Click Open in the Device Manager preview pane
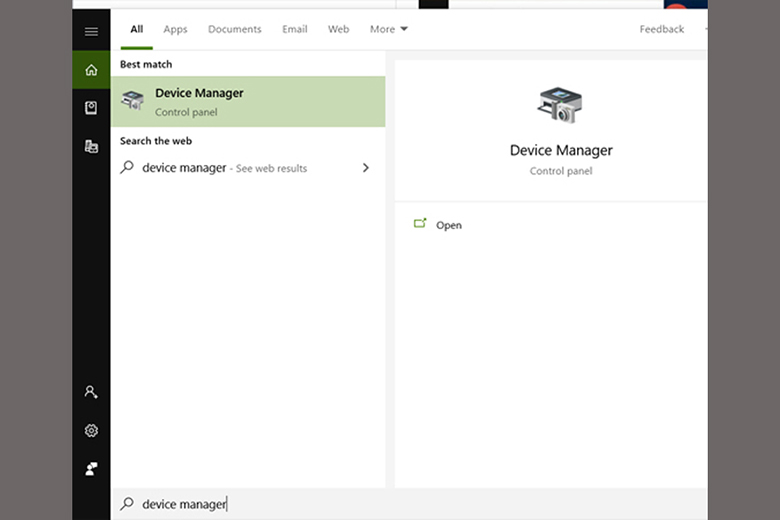 coord(448,225)
